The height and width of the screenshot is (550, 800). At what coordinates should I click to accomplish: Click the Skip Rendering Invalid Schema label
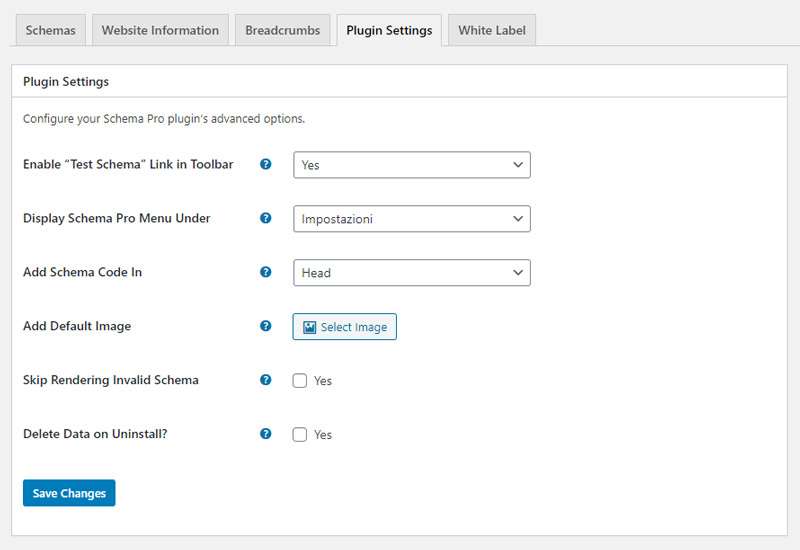(x=111, y=380)
